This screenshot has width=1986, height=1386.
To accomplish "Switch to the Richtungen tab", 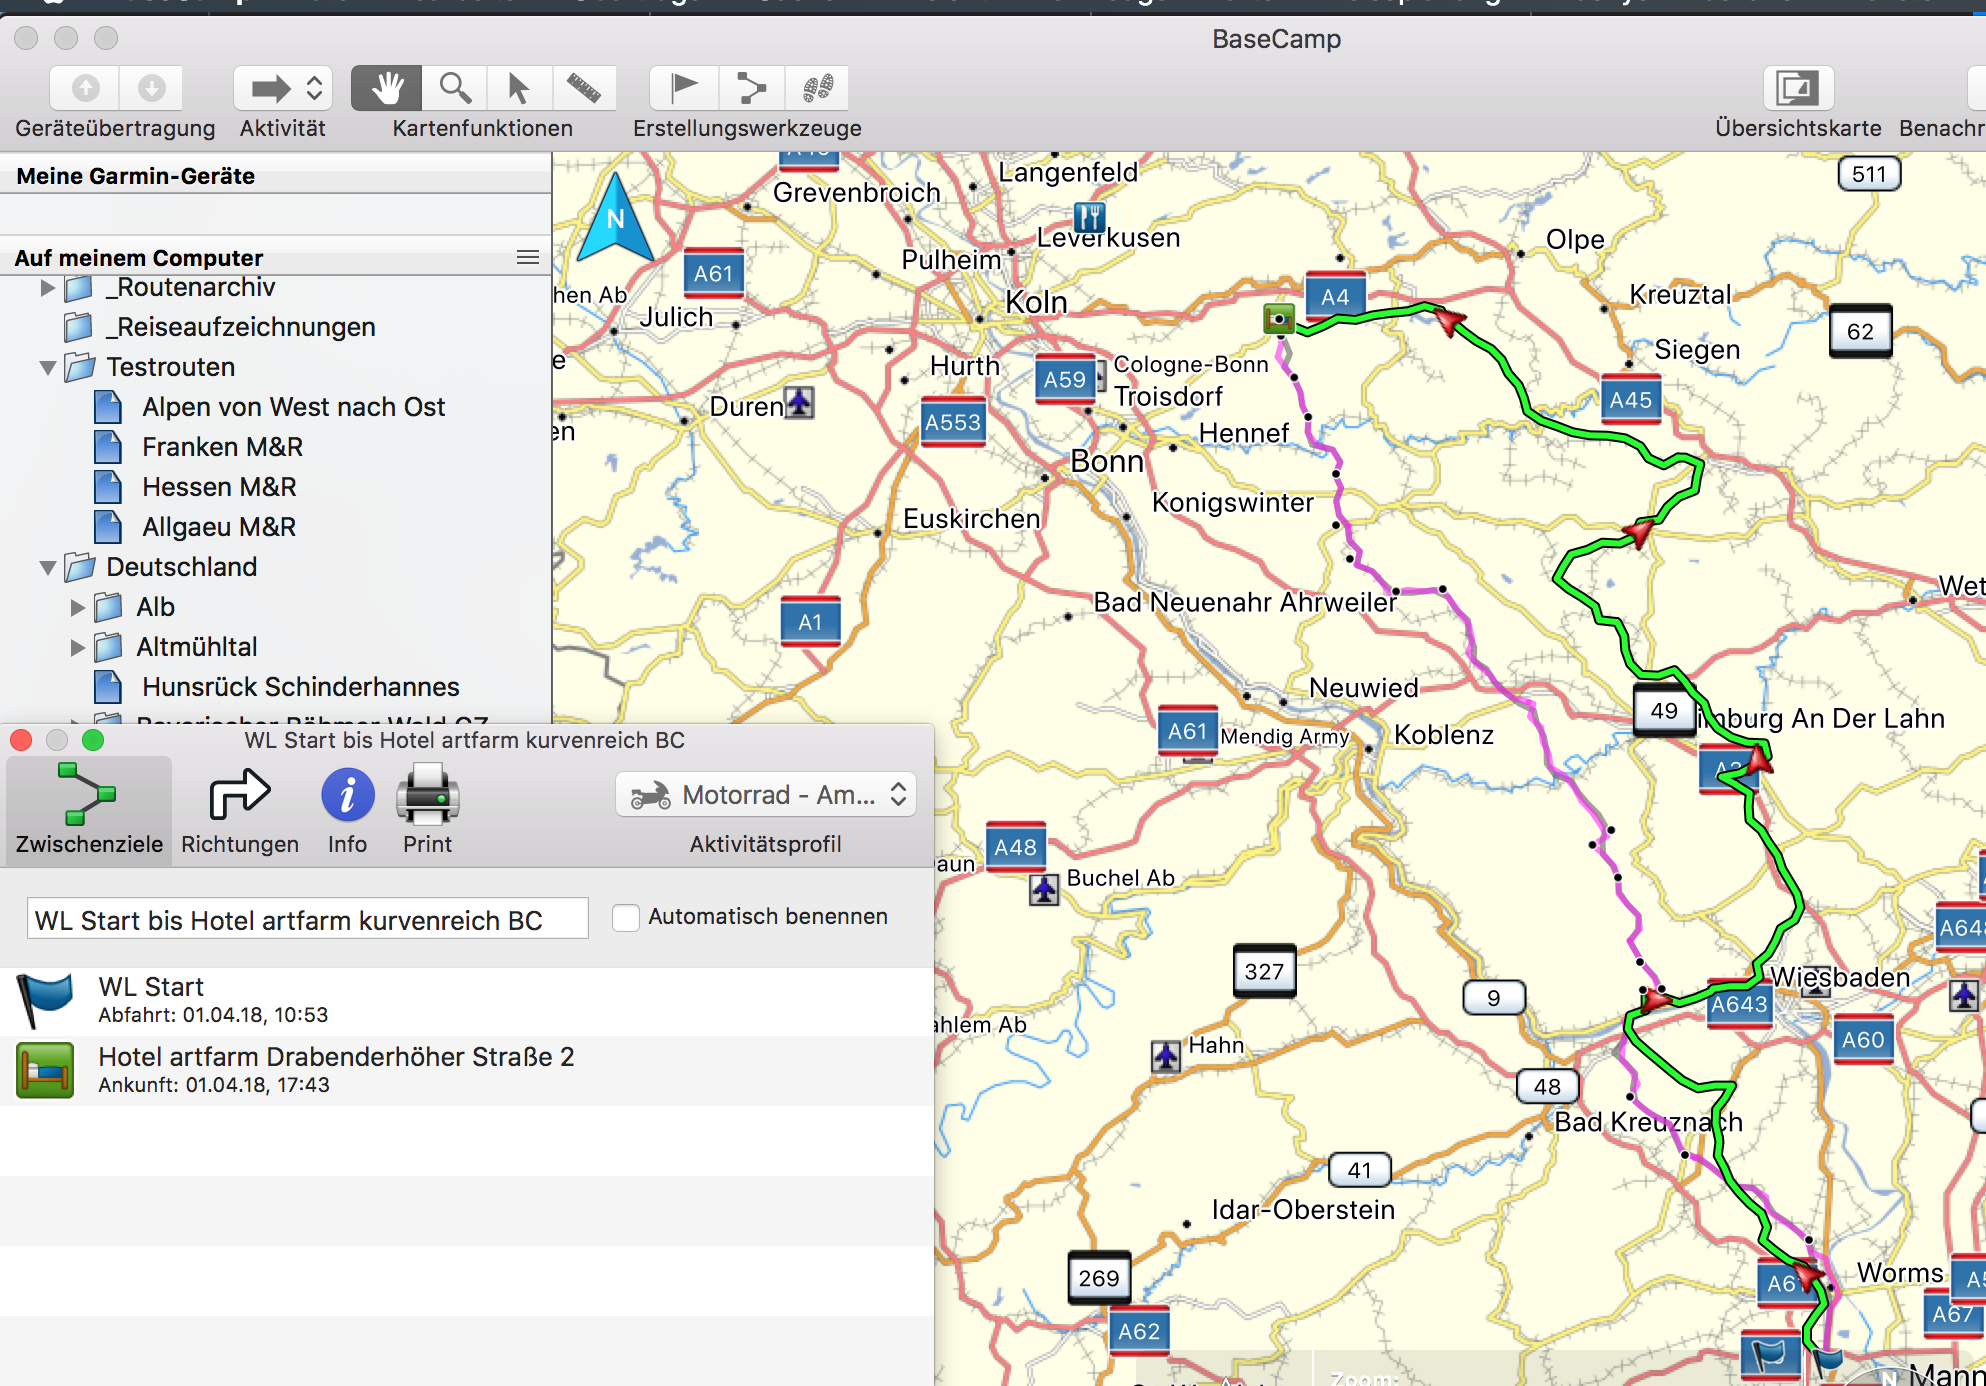I will point(240,810).
